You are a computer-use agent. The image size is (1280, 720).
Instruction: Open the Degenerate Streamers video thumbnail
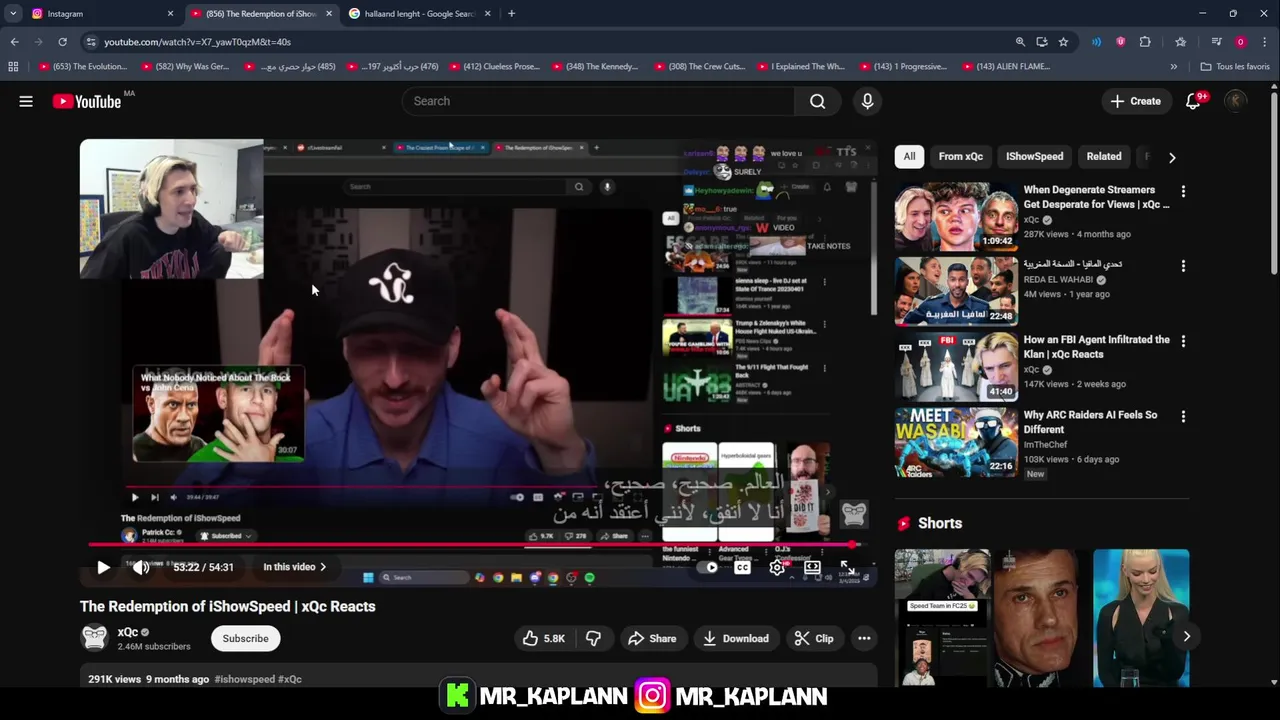956,216
